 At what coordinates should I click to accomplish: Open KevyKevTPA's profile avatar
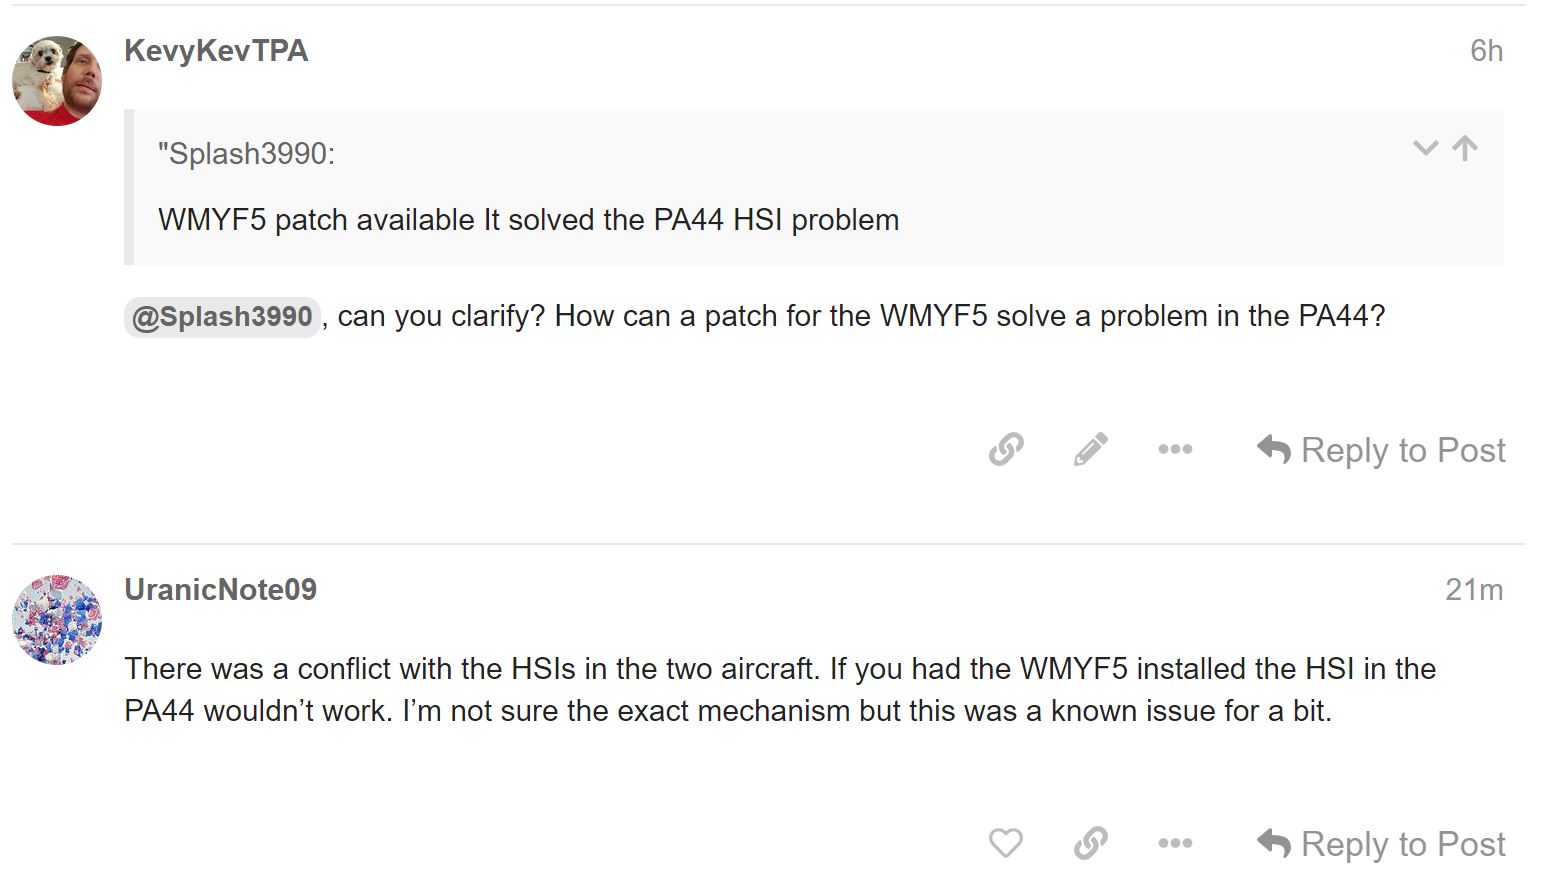click(x=57, y=81)
